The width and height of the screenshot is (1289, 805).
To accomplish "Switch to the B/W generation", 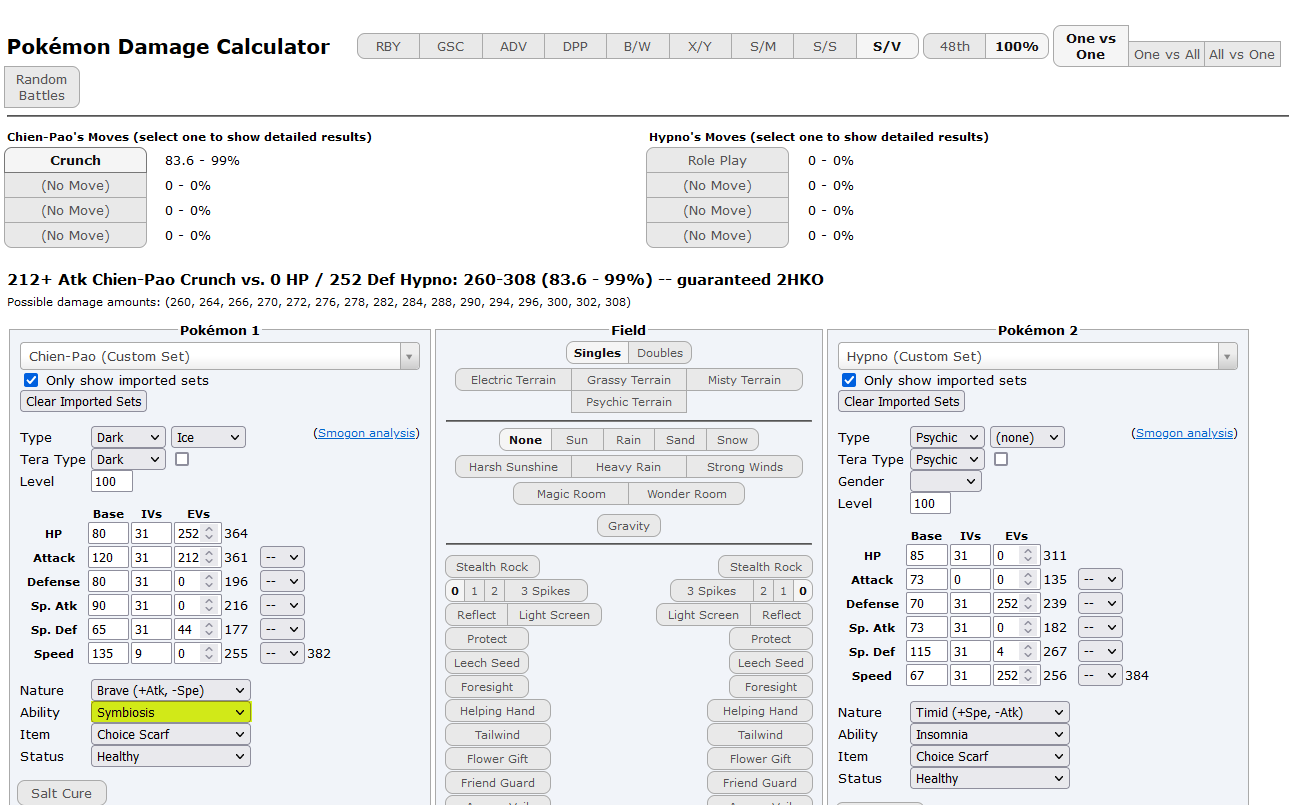I will point(637,46).
